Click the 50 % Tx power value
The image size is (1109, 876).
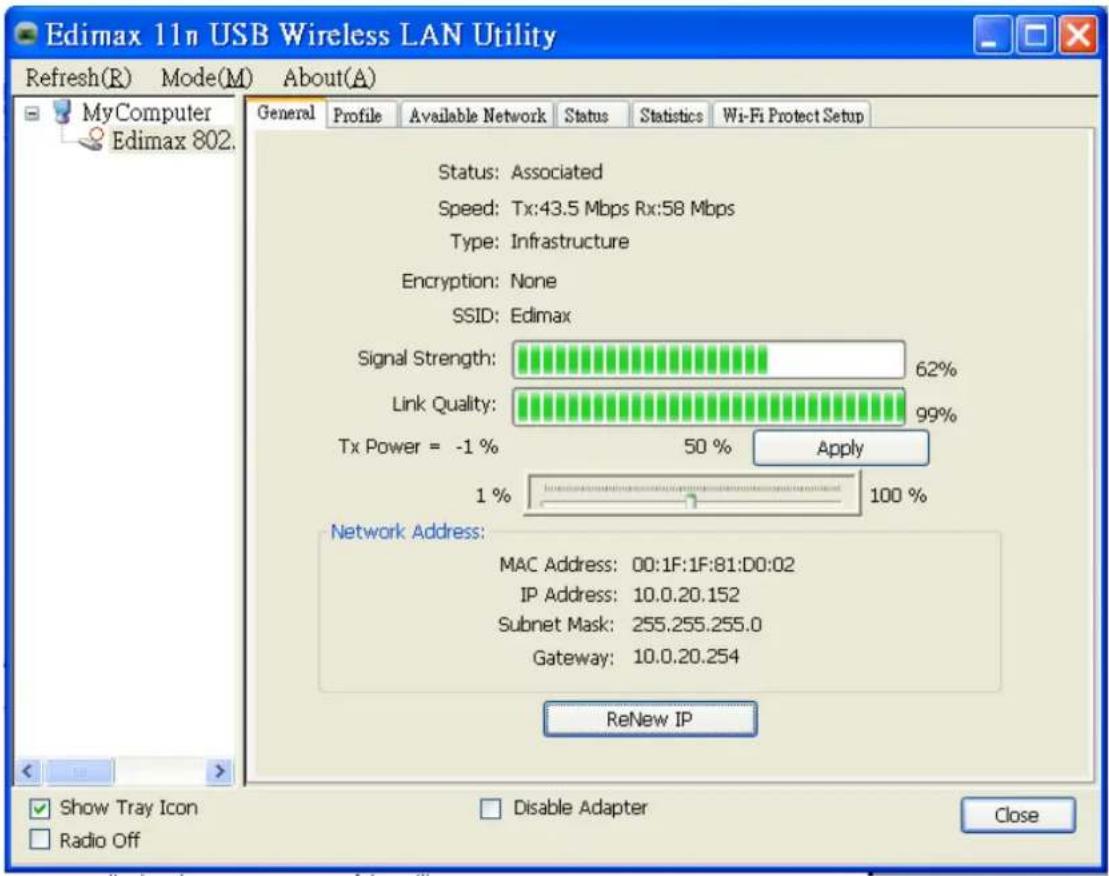(x=707, y=446)
